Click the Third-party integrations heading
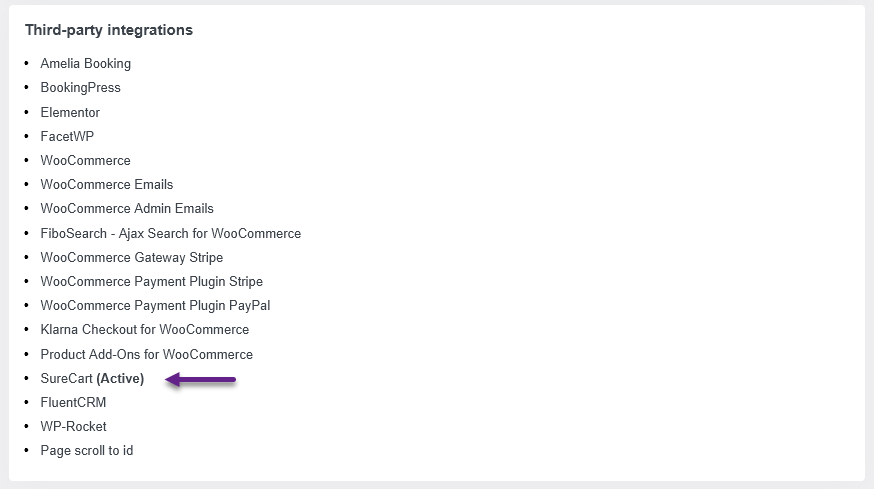Viewport: 874px width, 489px height. 109,30
